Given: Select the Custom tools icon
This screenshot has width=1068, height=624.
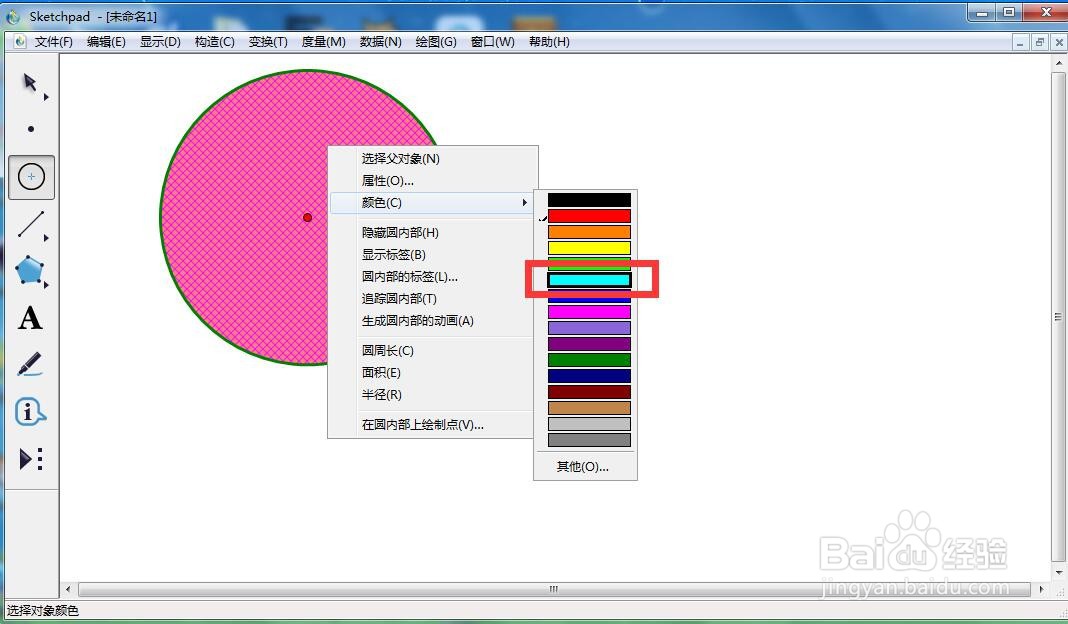Looking at the screenshot, I should pyautogui.click(x=31, y=459).
